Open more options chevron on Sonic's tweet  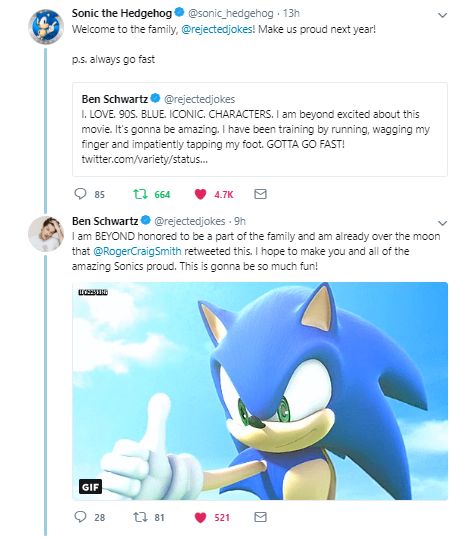tap(442, 15)
